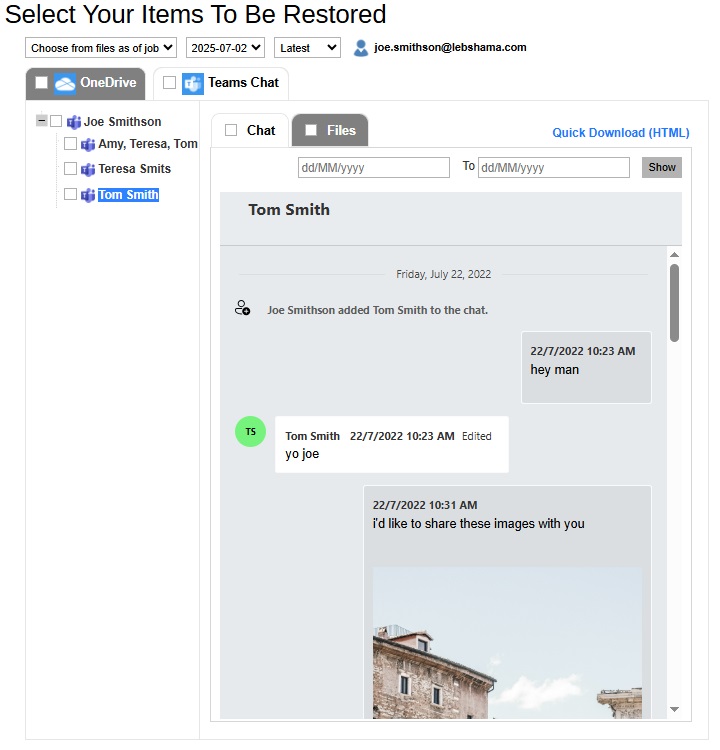Check the Amy, Teresa, Tom checkbox

pos(70,143)
